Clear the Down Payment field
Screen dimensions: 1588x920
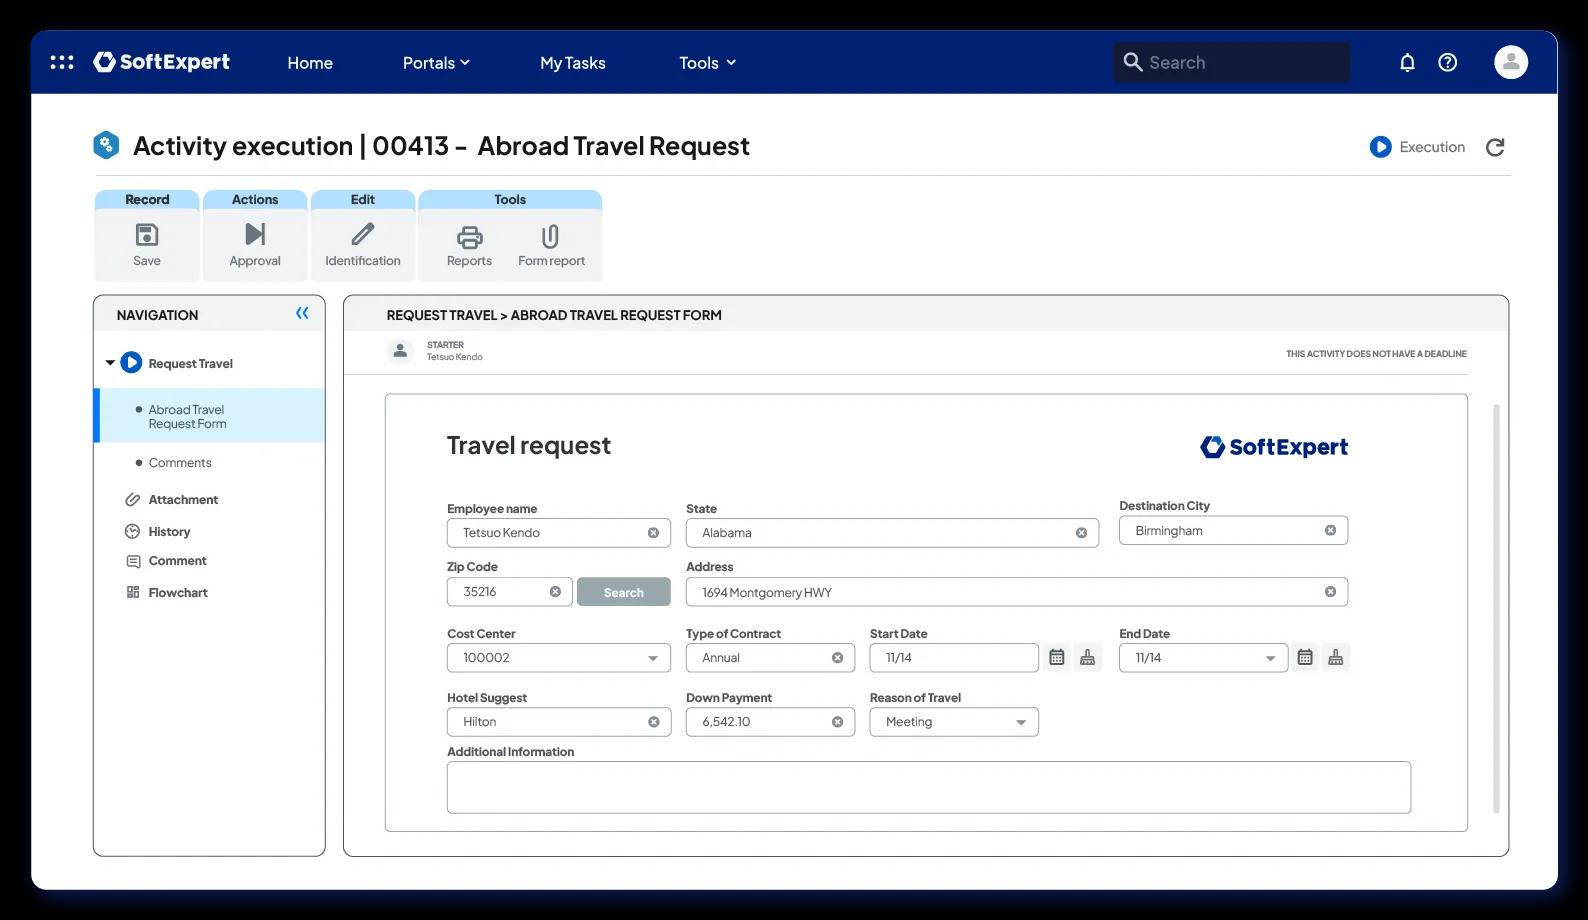pyautogui.click(x=837, y=722)
